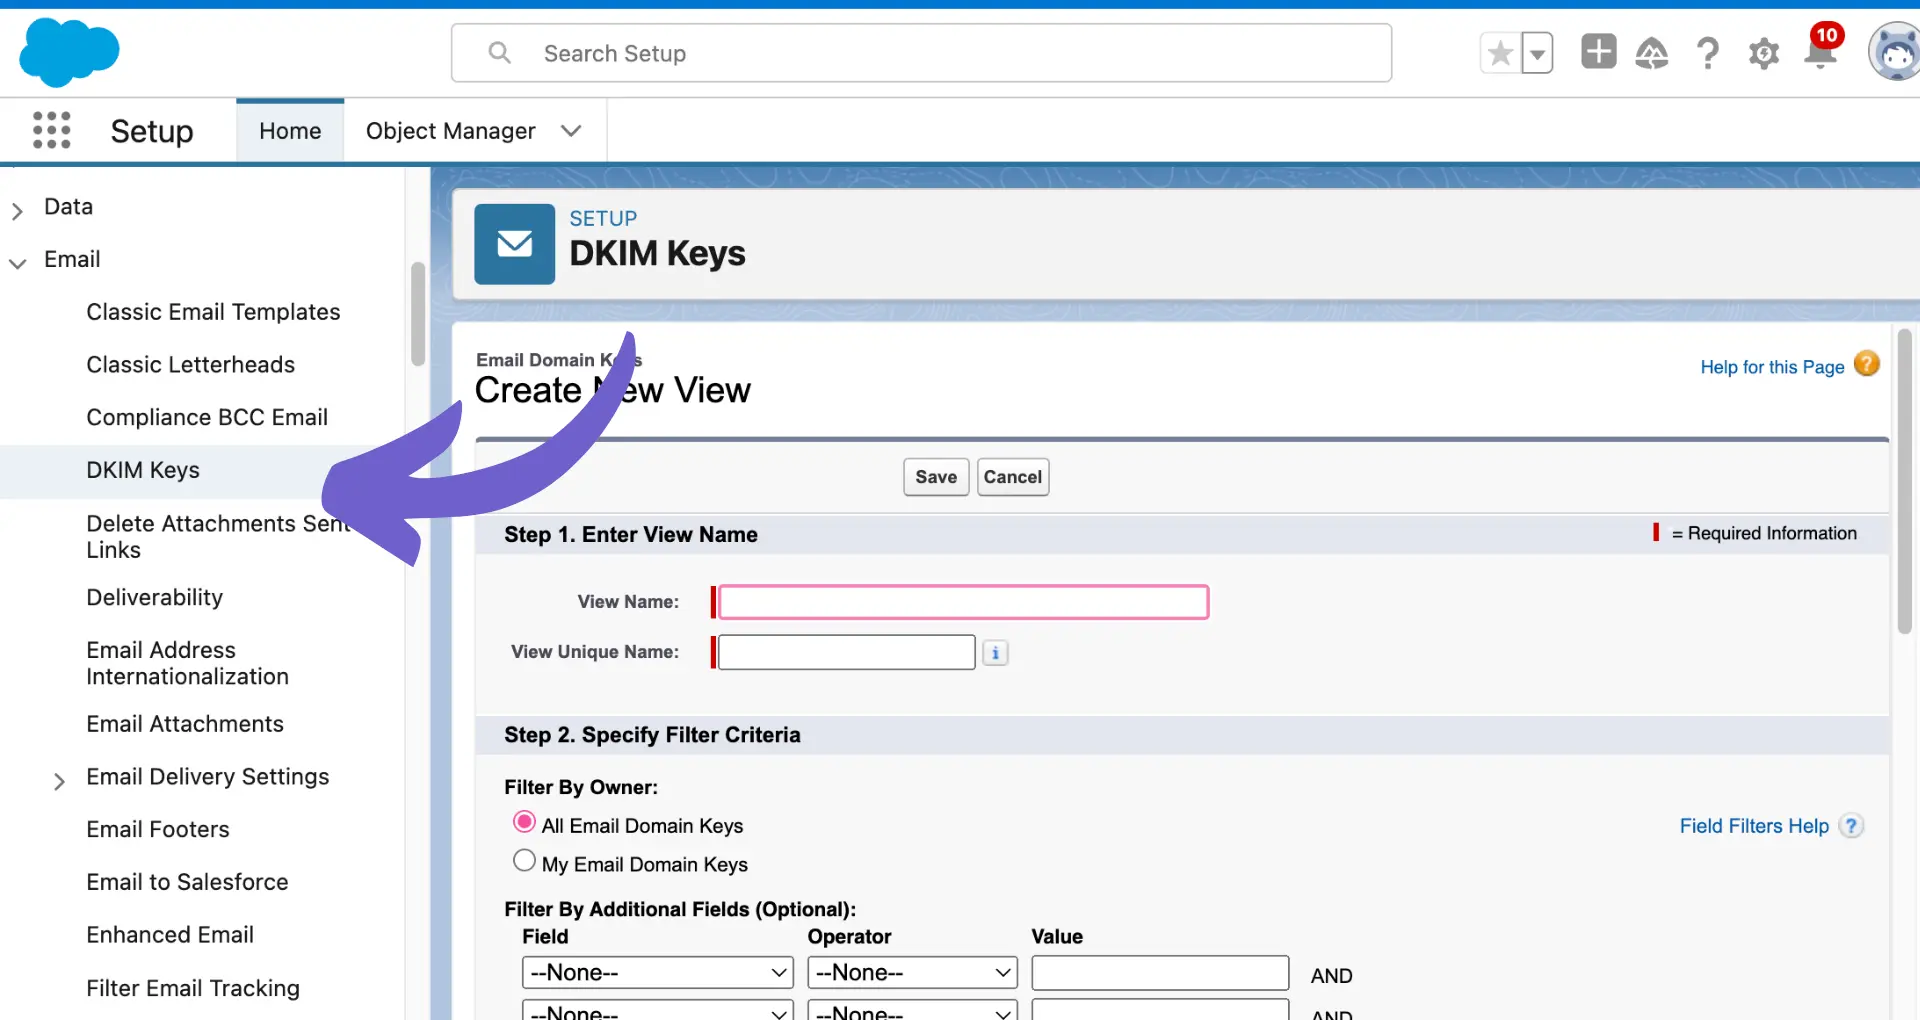
Task: Click the DKIM Keys envelope icon
Action: [x=515, y=244]
